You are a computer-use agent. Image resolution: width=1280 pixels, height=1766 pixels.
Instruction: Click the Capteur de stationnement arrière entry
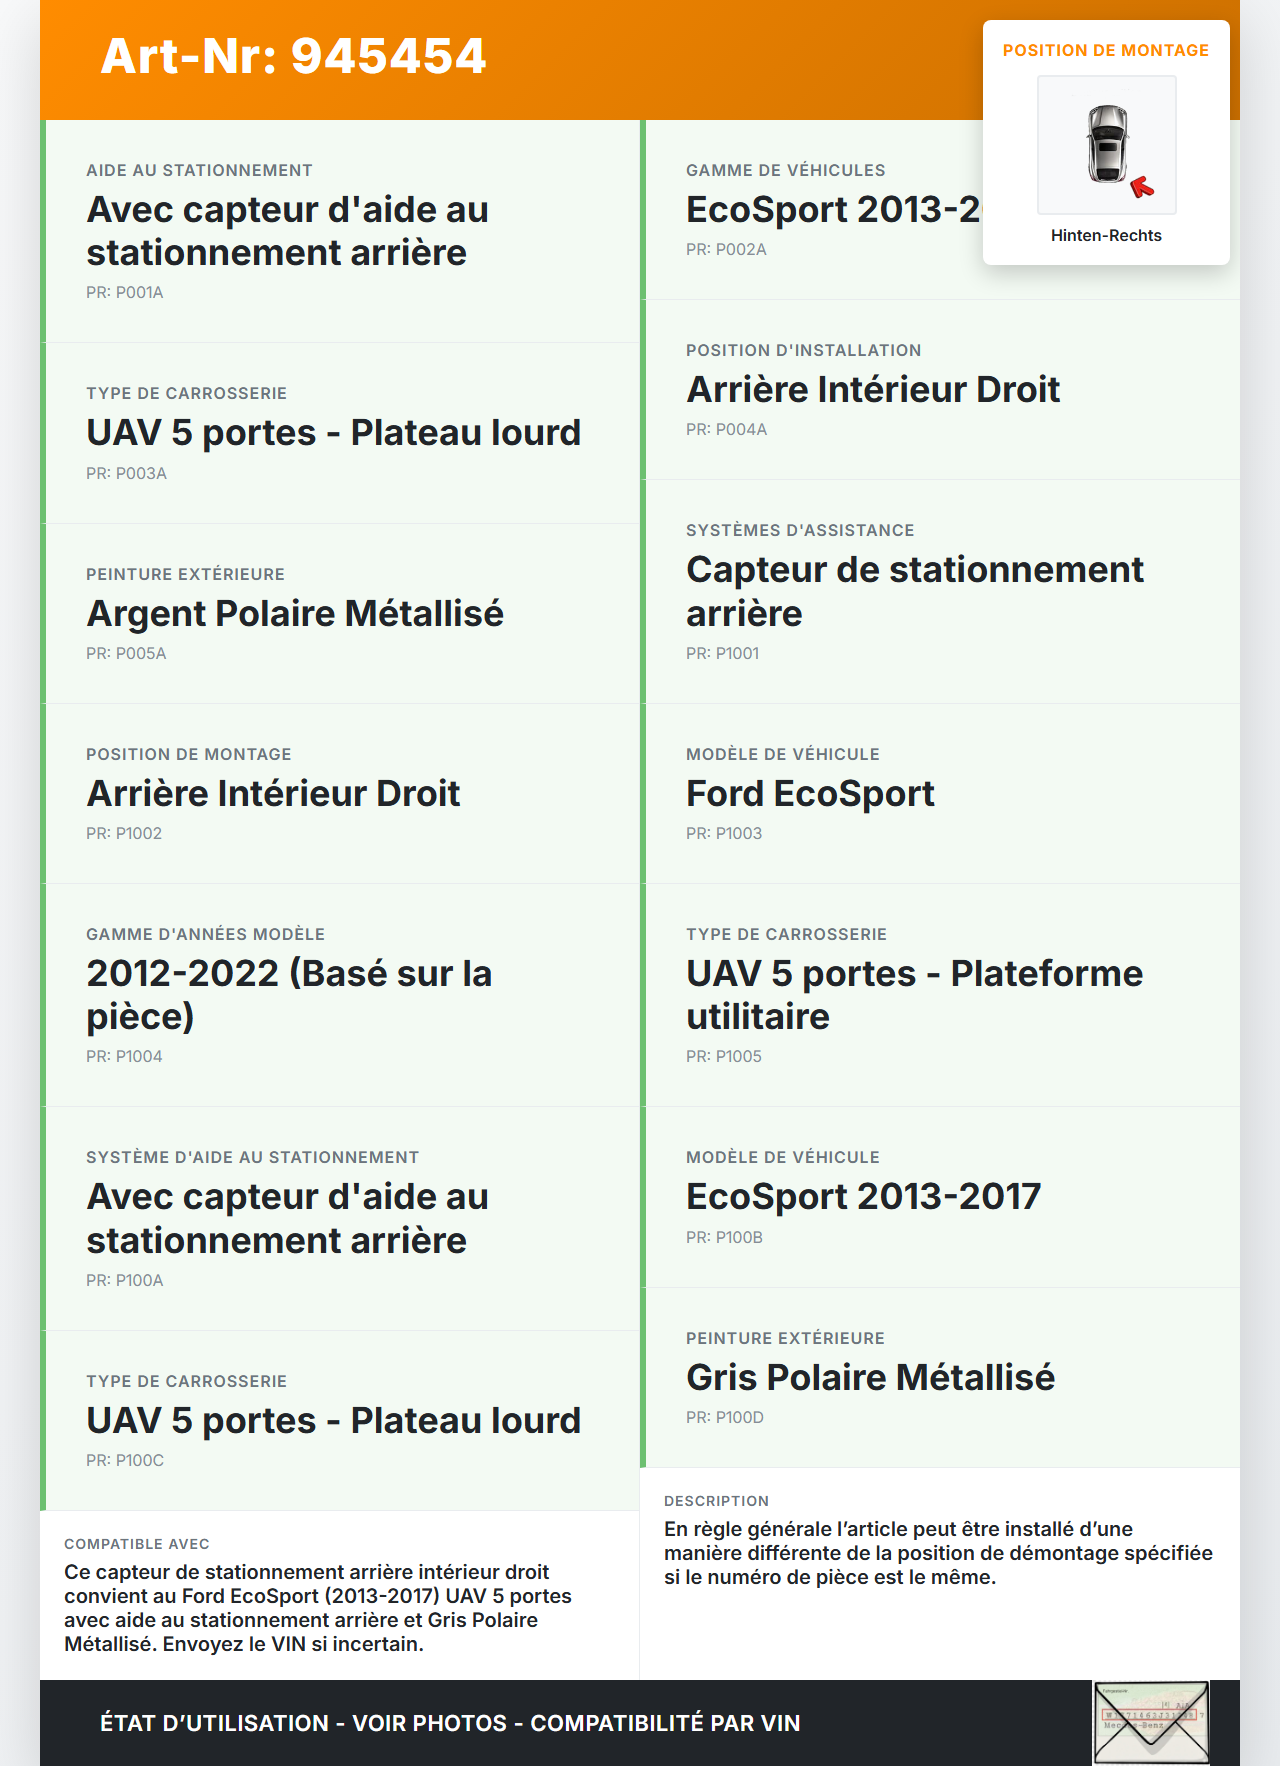tap(914, 590)
